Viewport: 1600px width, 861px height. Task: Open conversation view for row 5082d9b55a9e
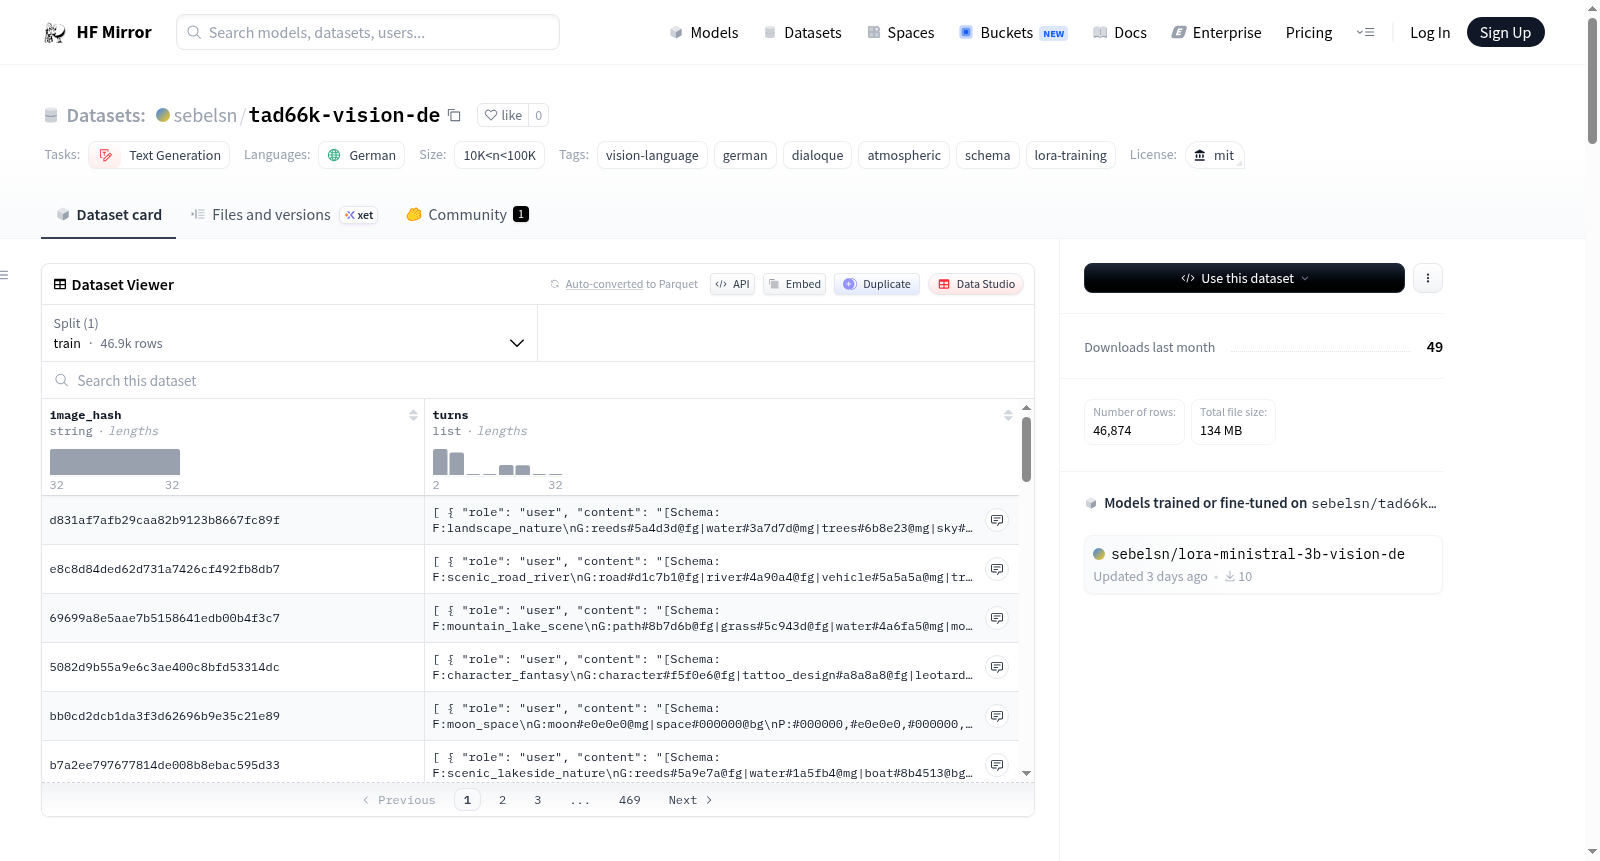coord(997,667)
